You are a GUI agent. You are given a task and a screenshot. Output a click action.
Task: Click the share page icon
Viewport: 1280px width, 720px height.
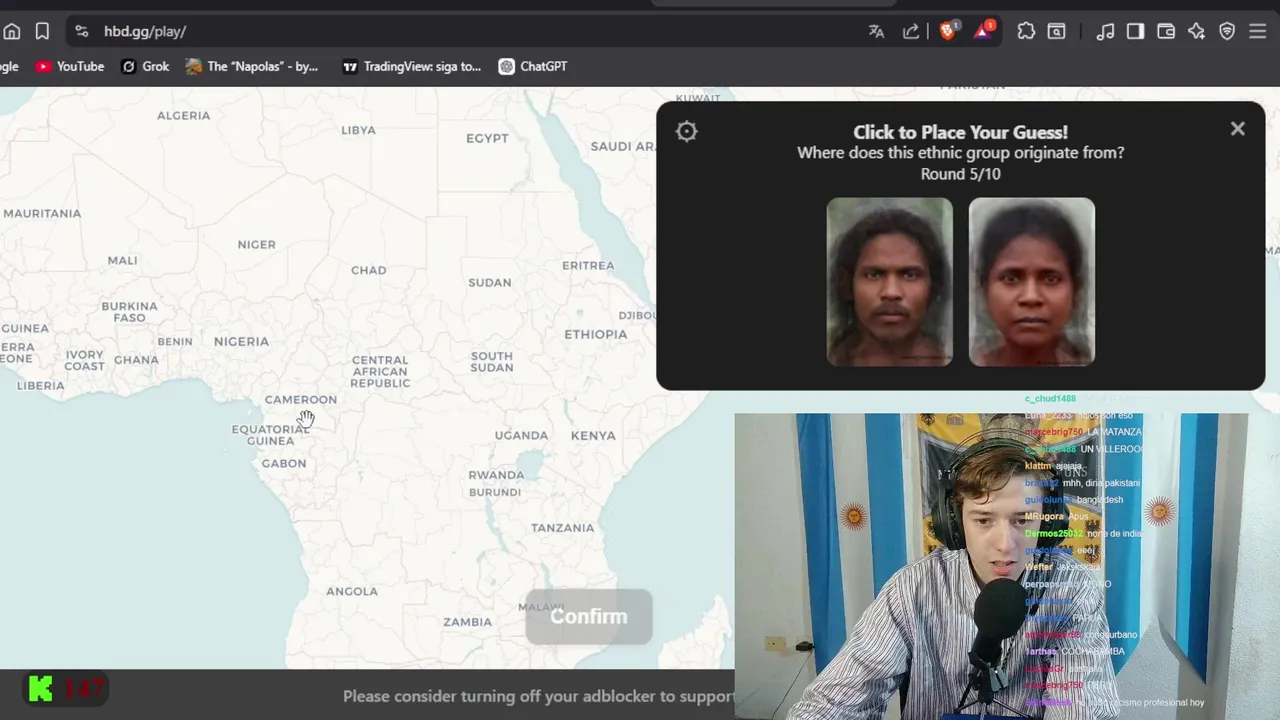pos(911,31)
